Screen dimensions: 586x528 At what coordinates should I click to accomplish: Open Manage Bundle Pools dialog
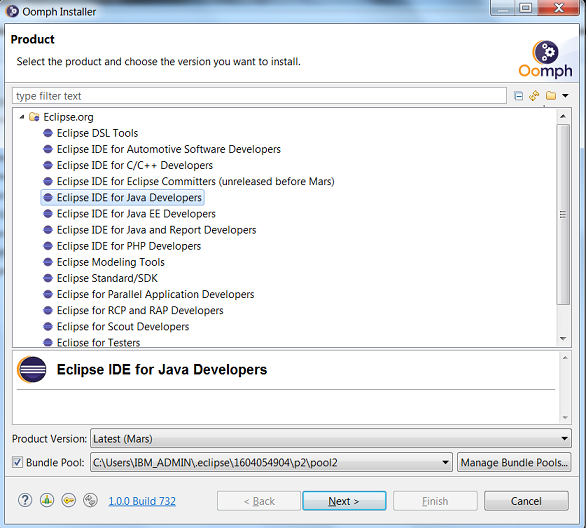(514, 463)
